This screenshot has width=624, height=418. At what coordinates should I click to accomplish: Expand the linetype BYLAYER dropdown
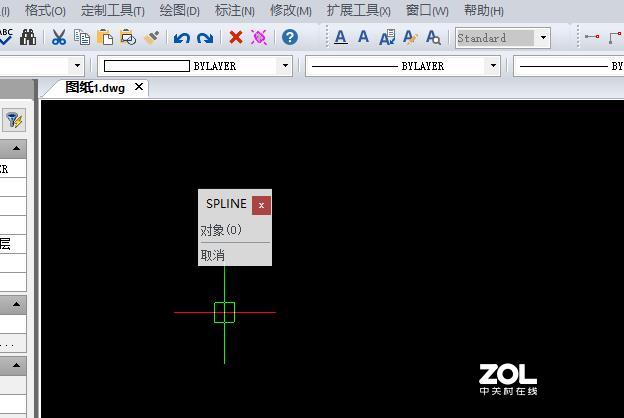(493, 66)
